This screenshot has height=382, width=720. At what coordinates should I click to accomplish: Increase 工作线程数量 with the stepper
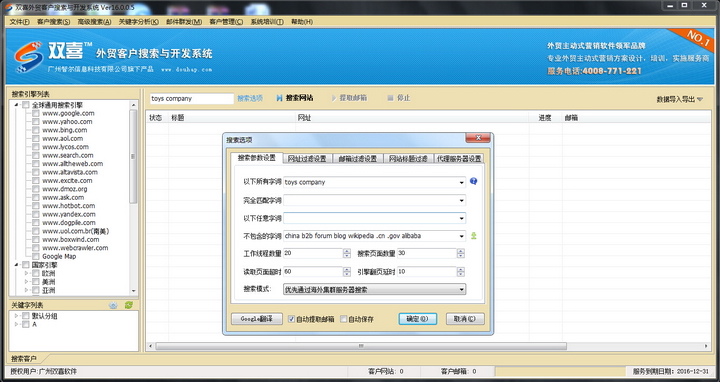pos(347,251)
